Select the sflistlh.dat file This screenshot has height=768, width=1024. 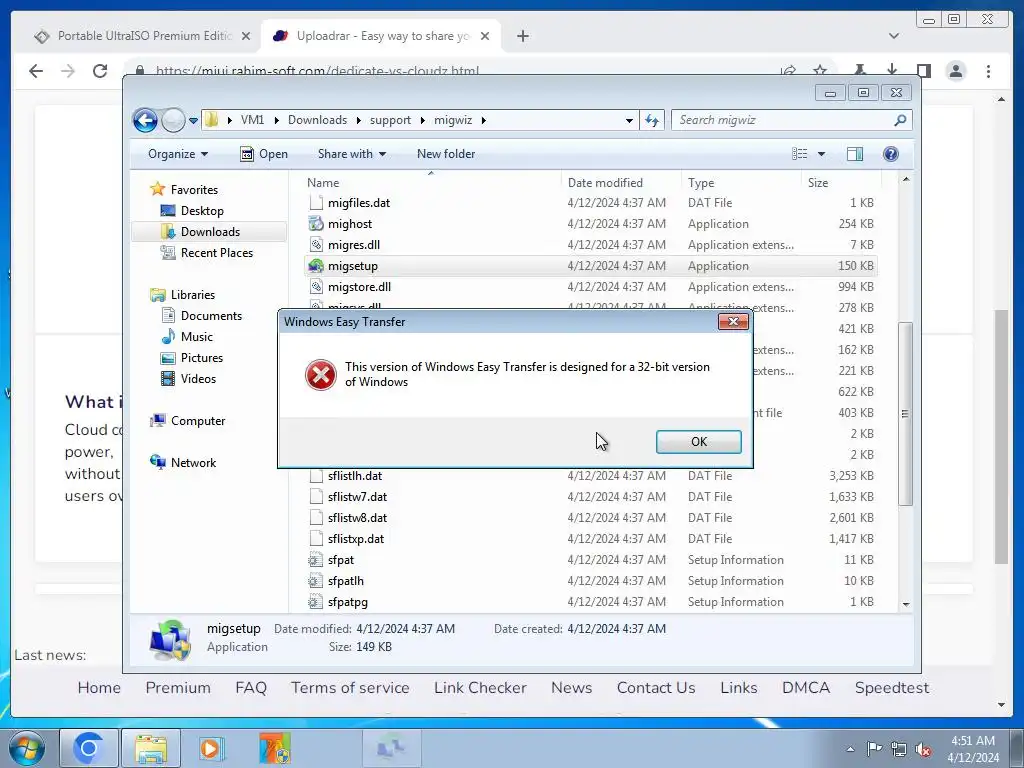355,475
